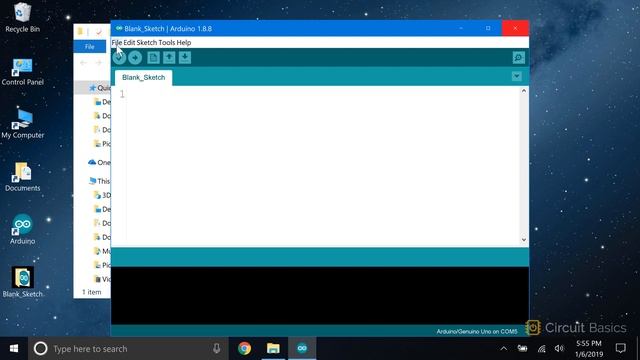This screenshot has height=360, width=640.
Task: Click the editor scrollbar up arrow
Action: [524, 91]
